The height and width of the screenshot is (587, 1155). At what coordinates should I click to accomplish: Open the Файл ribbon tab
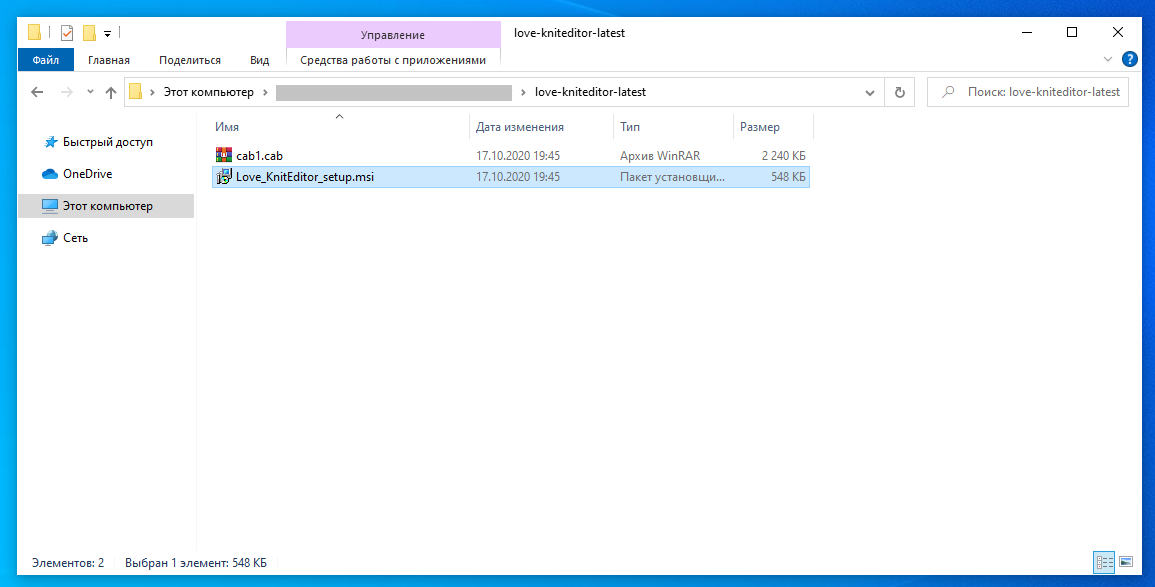(46, 60)
